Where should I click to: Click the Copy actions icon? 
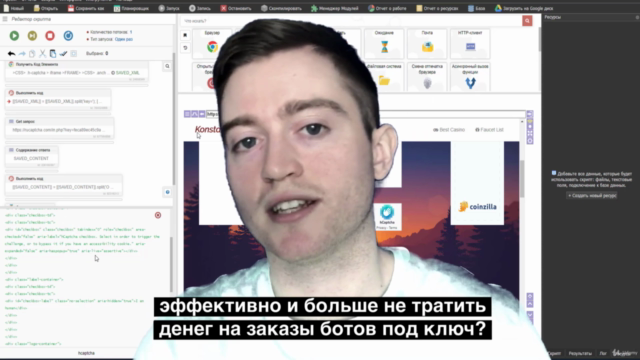pyautogui.click(x=32, y=53)
